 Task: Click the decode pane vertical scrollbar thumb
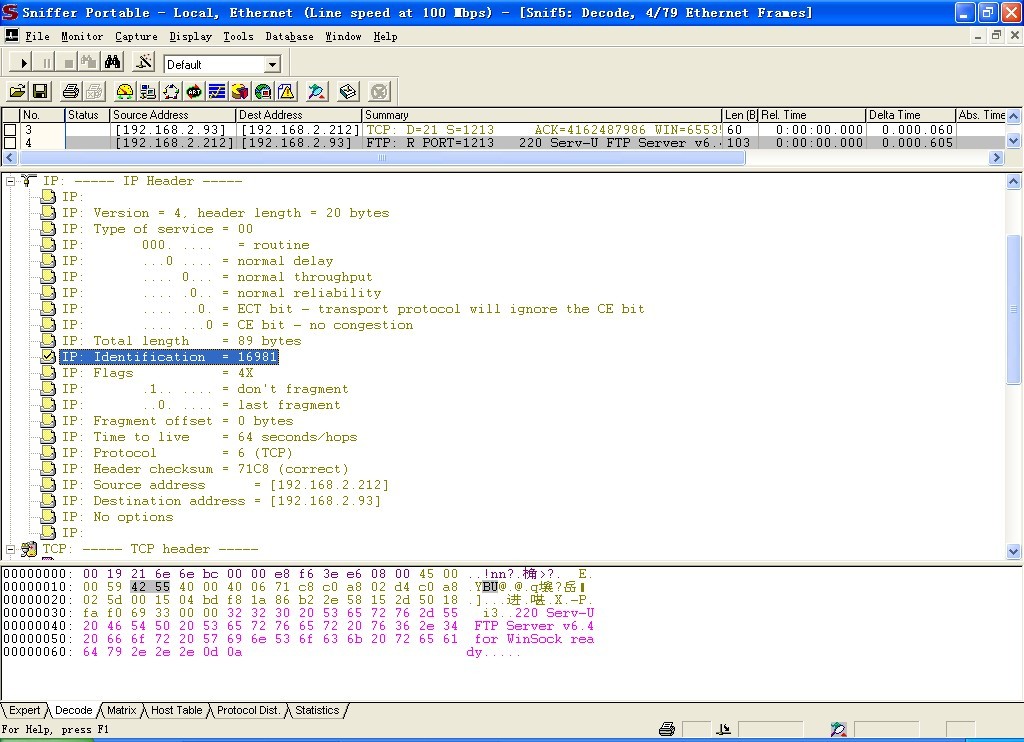click(x=1014, y=309)
